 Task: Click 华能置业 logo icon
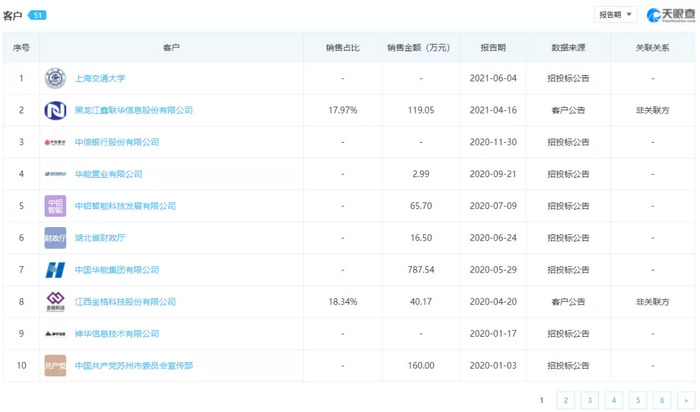[55, 174]
